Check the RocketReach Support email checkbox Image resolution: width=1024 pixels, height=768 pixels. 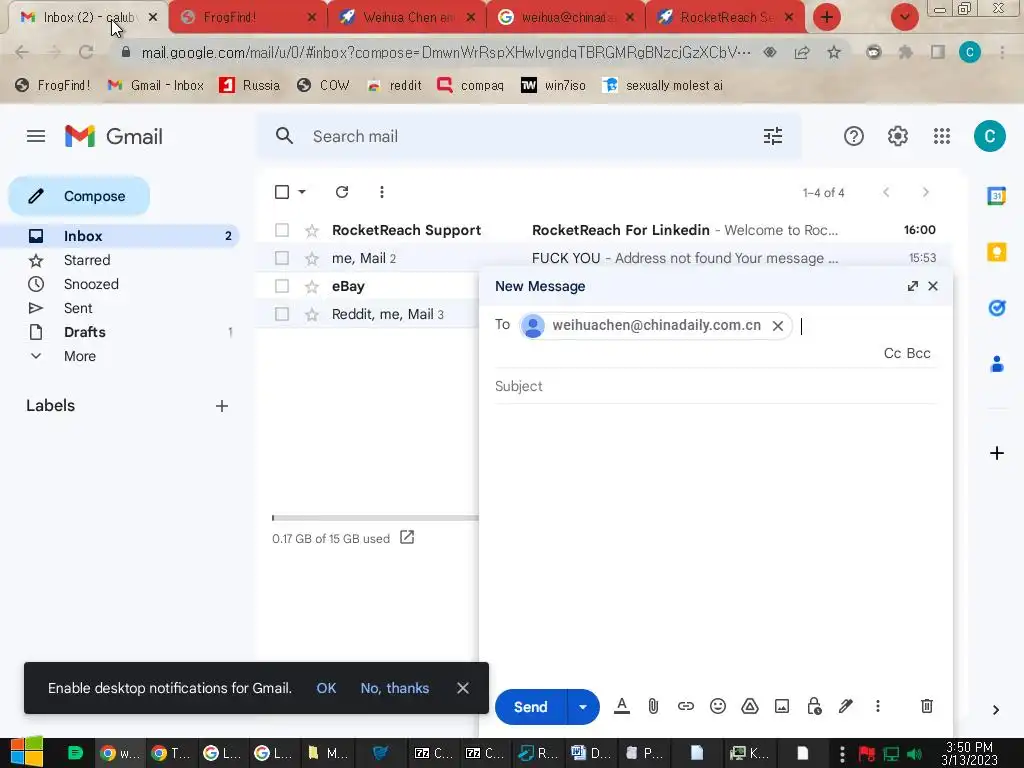[282, 230]
